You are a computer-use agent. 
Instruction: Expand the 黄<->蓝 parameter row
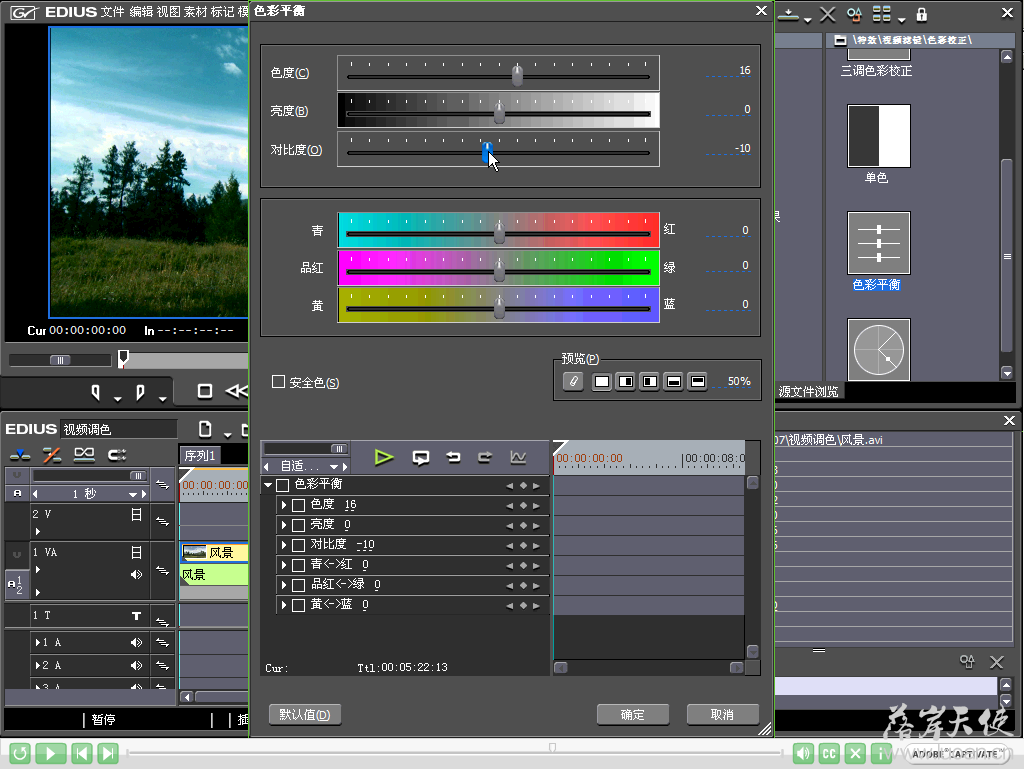point(283,605)
